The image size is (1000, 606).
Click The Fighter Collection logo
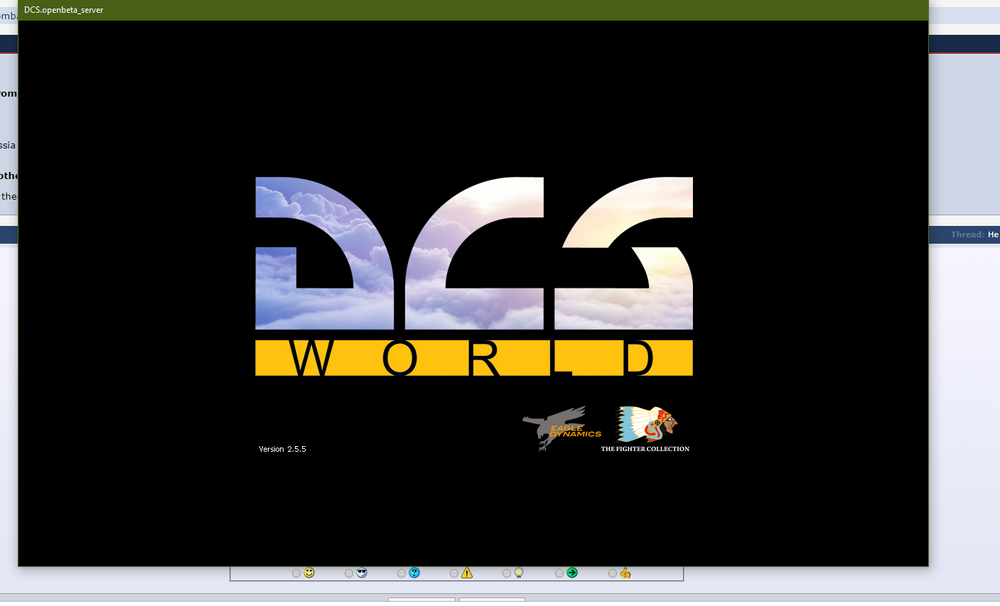645,429
